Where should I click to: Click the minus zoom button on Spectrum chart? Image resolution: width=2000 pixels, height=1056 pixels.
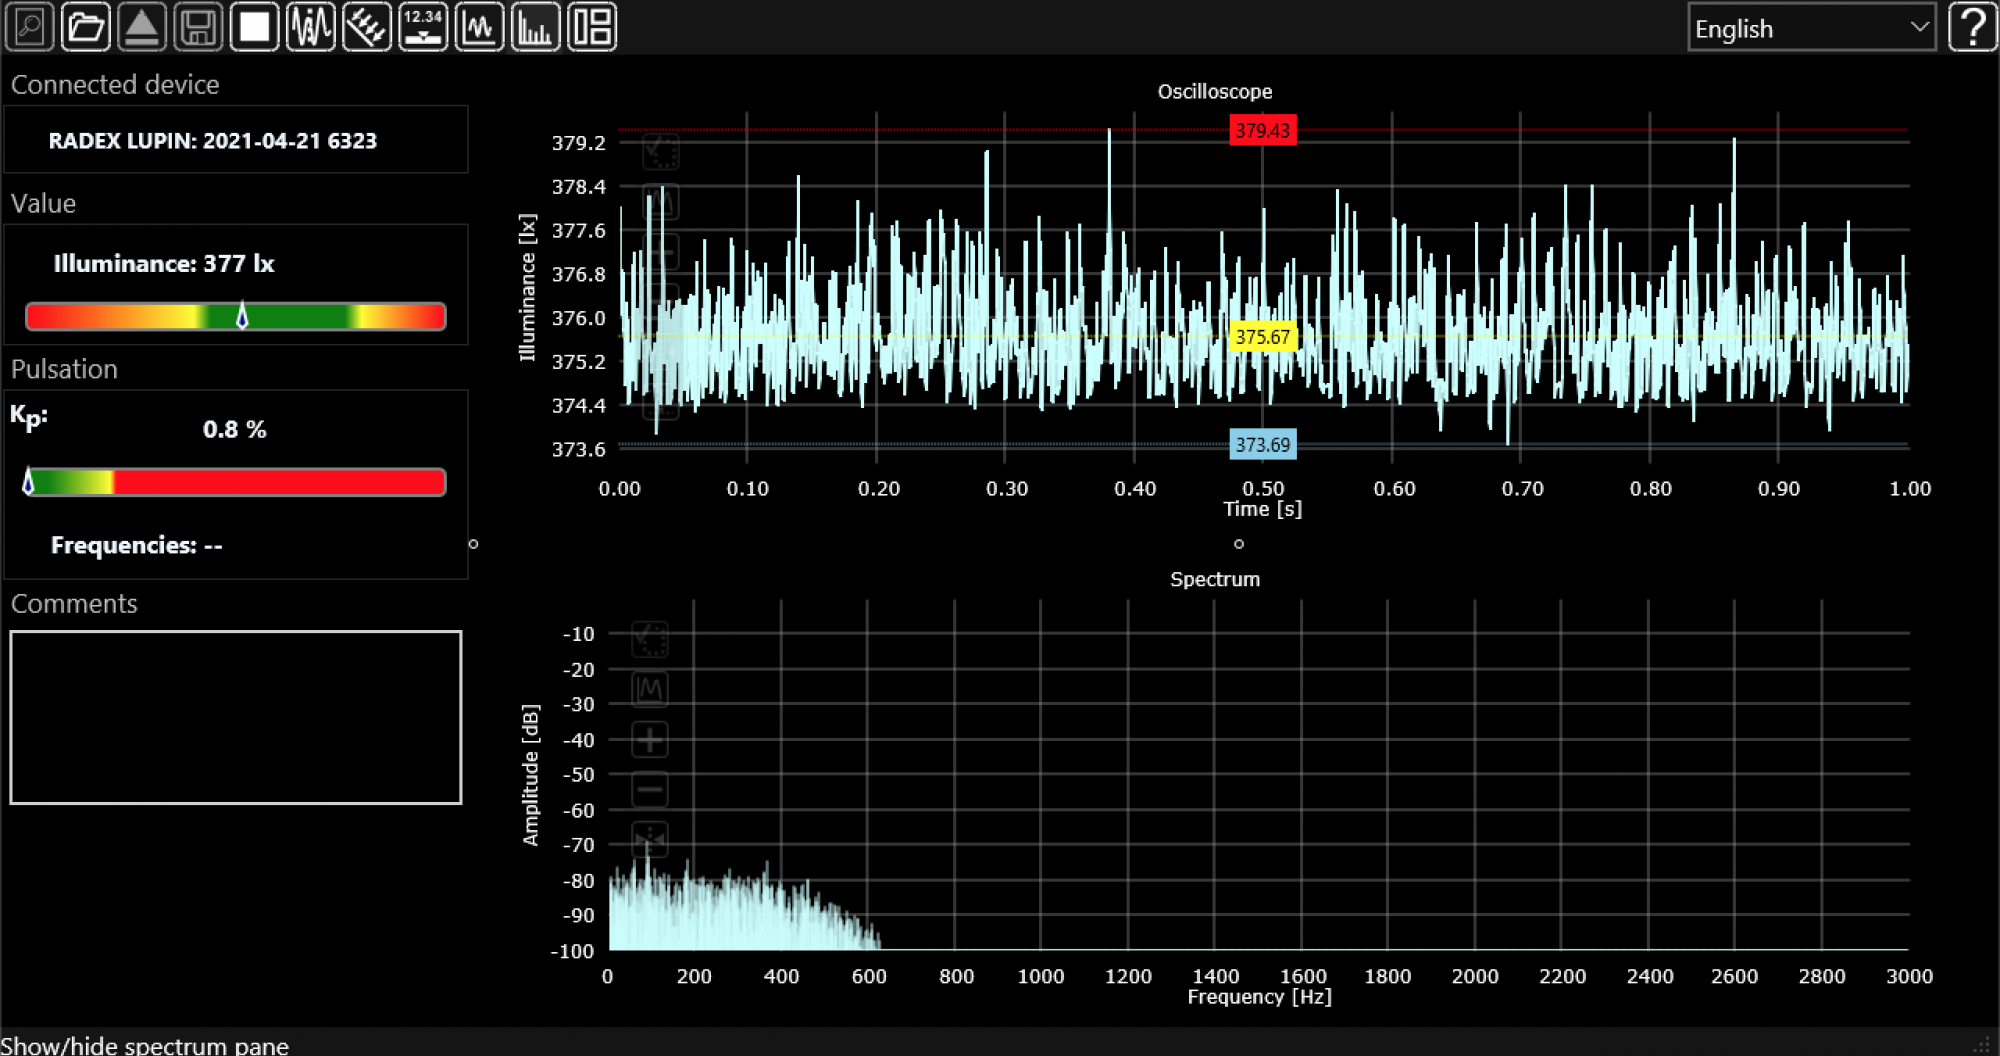650,790
